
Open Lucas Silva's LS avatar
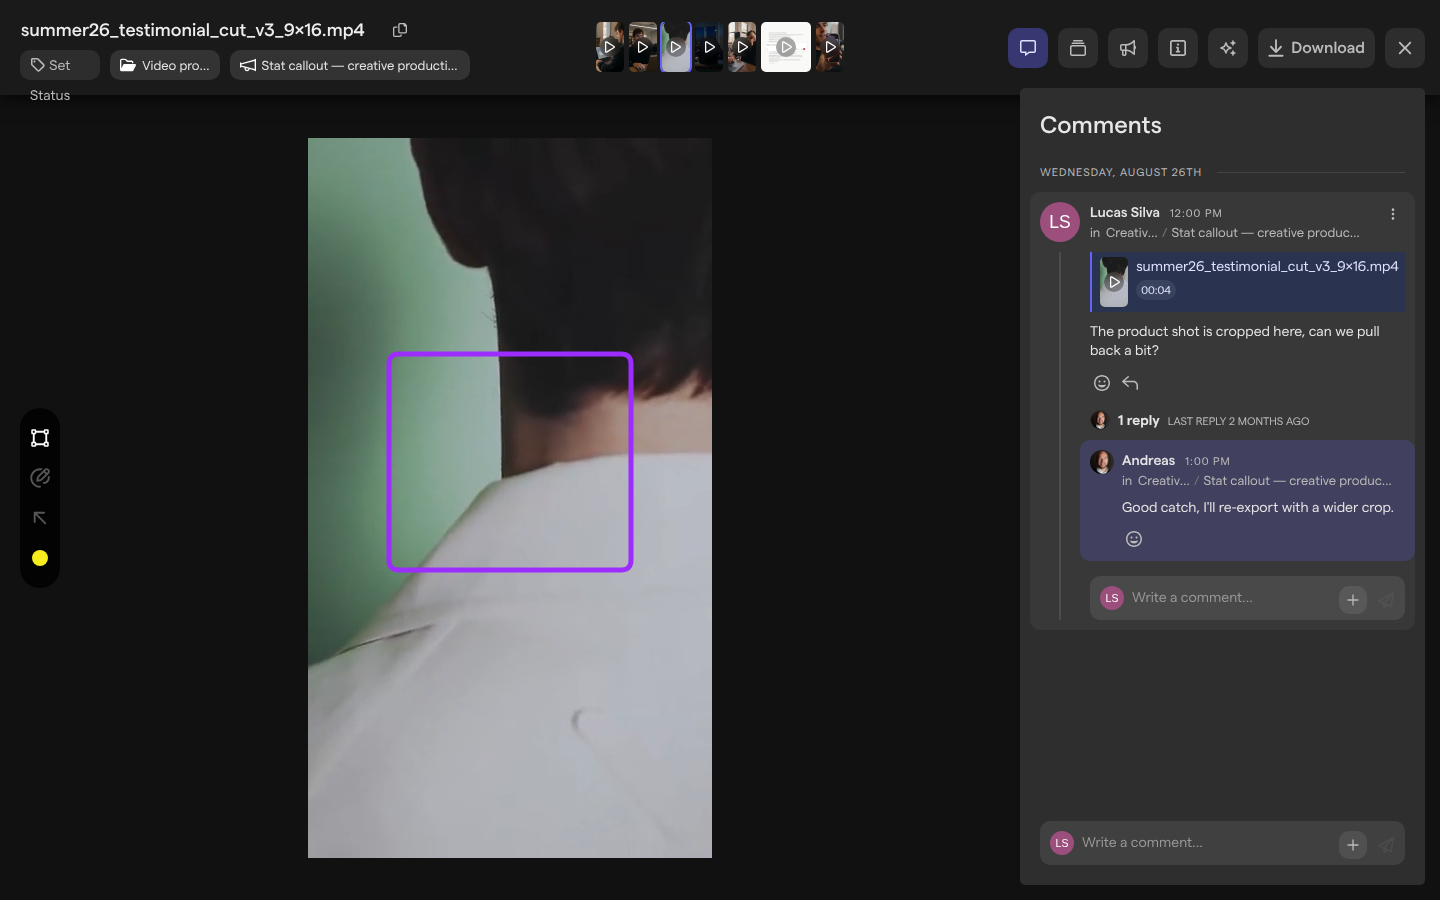[x=1060, y=222]
